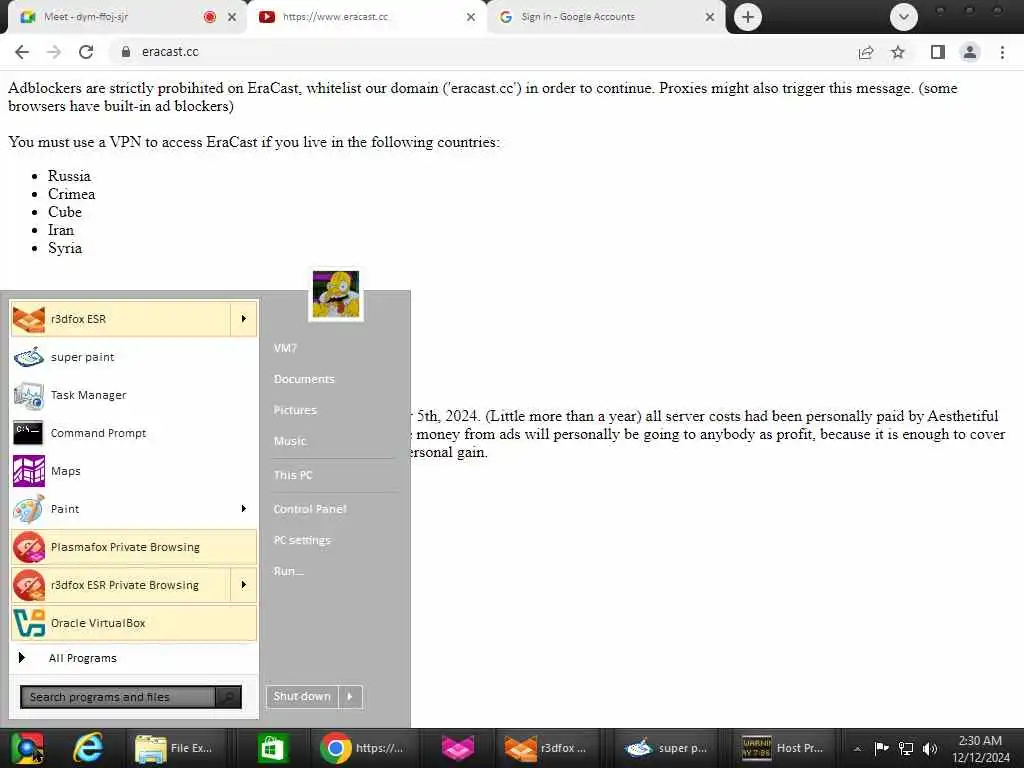
Task: Open Task Manager in start menu
Action: (134, 395)
